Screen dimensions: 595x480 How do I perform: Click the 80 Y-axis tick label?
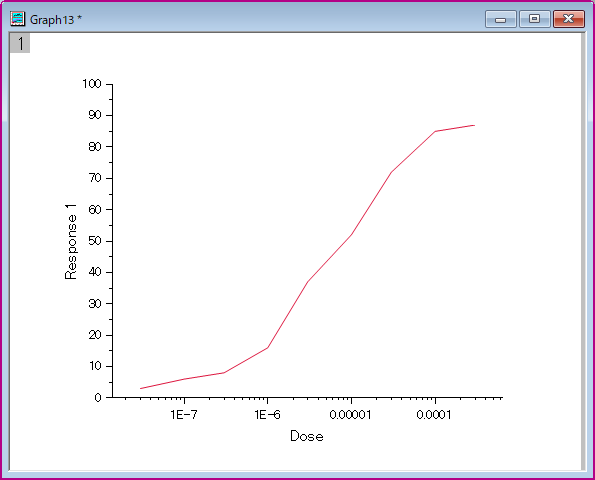95,146
